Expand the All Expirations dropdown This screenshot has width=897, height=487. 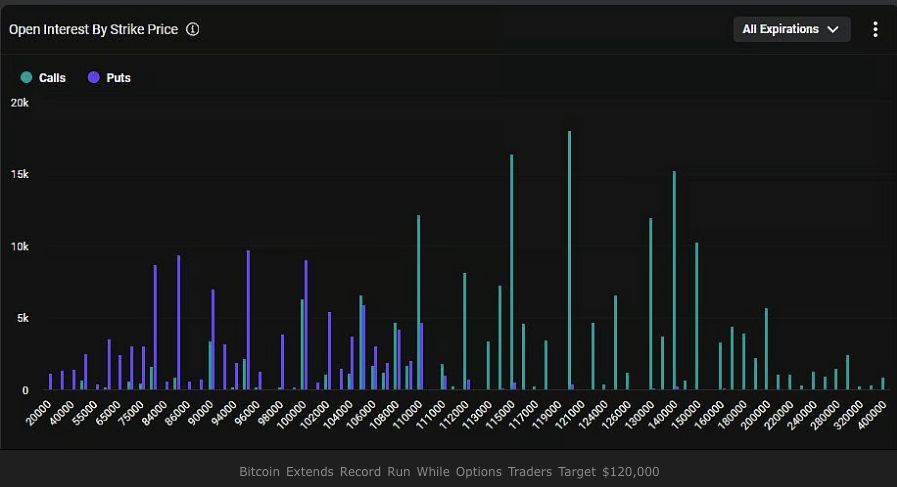[x=792, y=29]
